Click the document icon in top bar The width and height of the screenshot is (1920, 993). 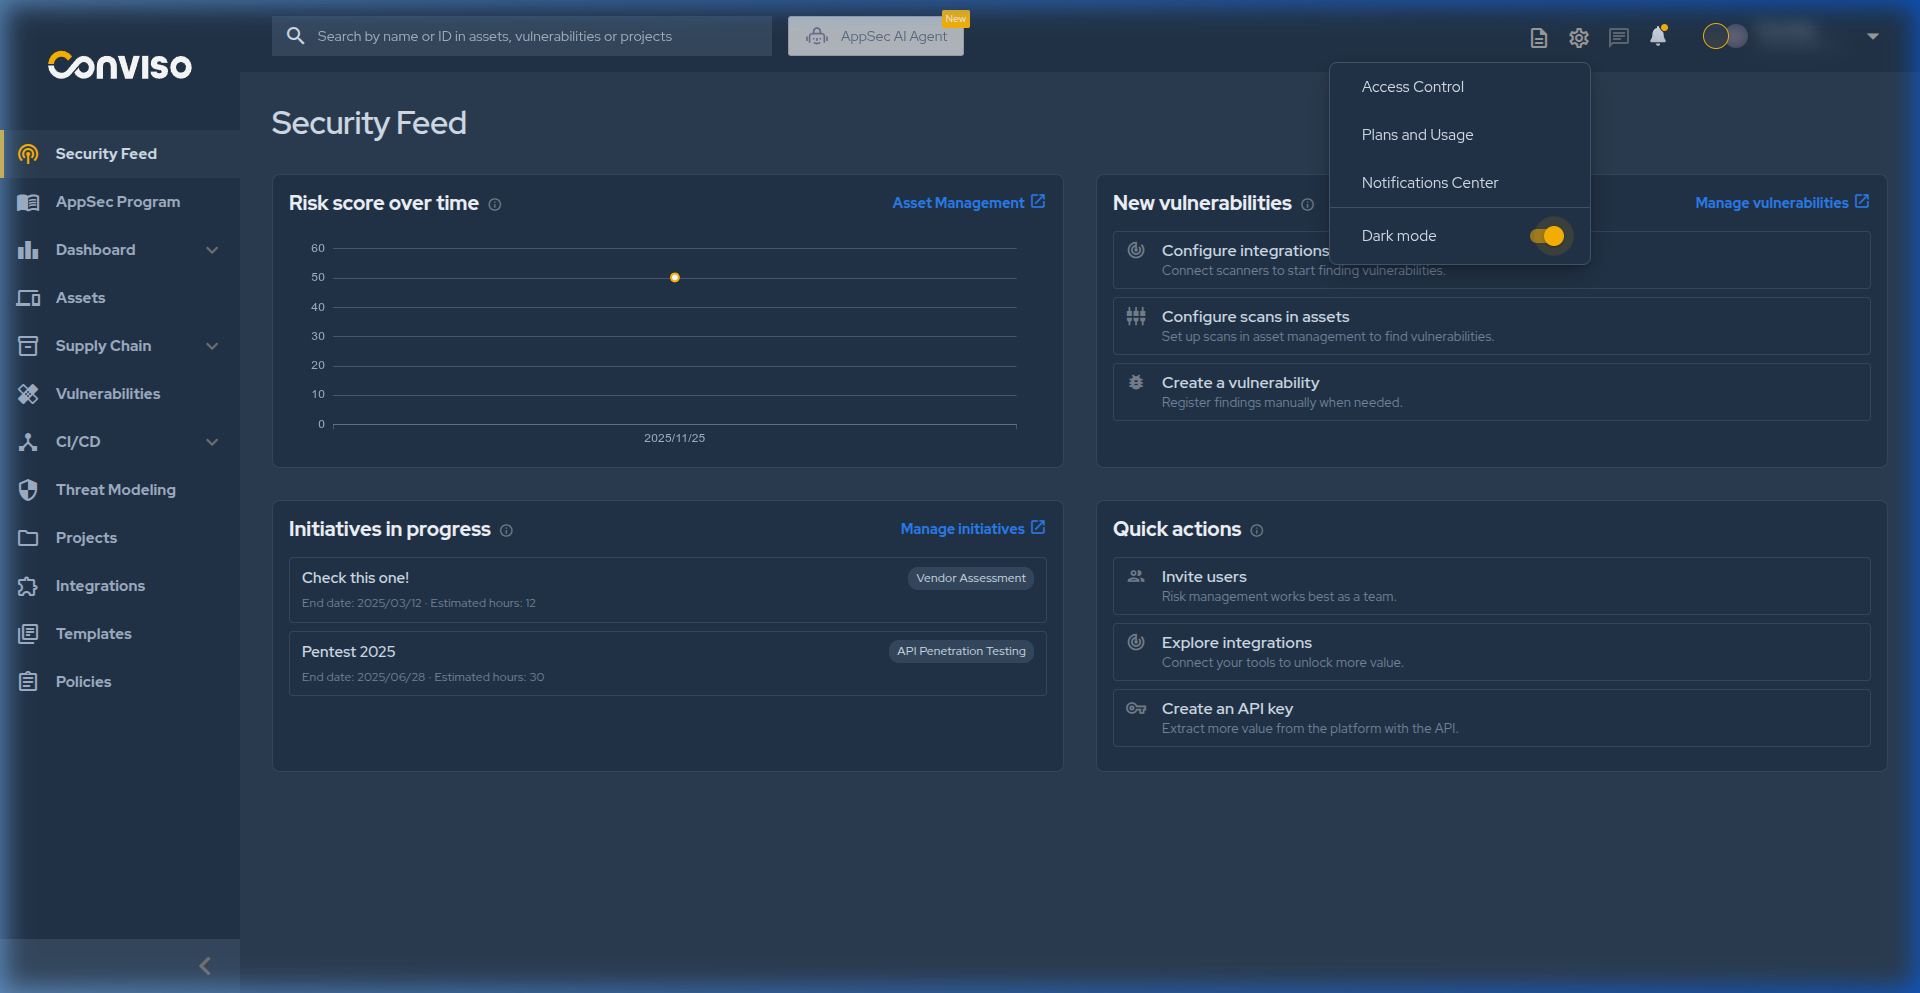pos(1538,38)
